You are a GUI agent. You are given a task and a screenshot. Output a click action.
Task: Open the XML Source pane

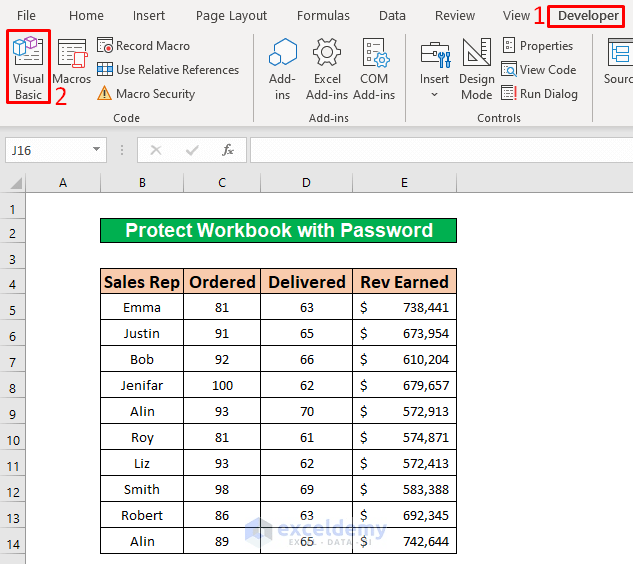[x=618, y=61]
